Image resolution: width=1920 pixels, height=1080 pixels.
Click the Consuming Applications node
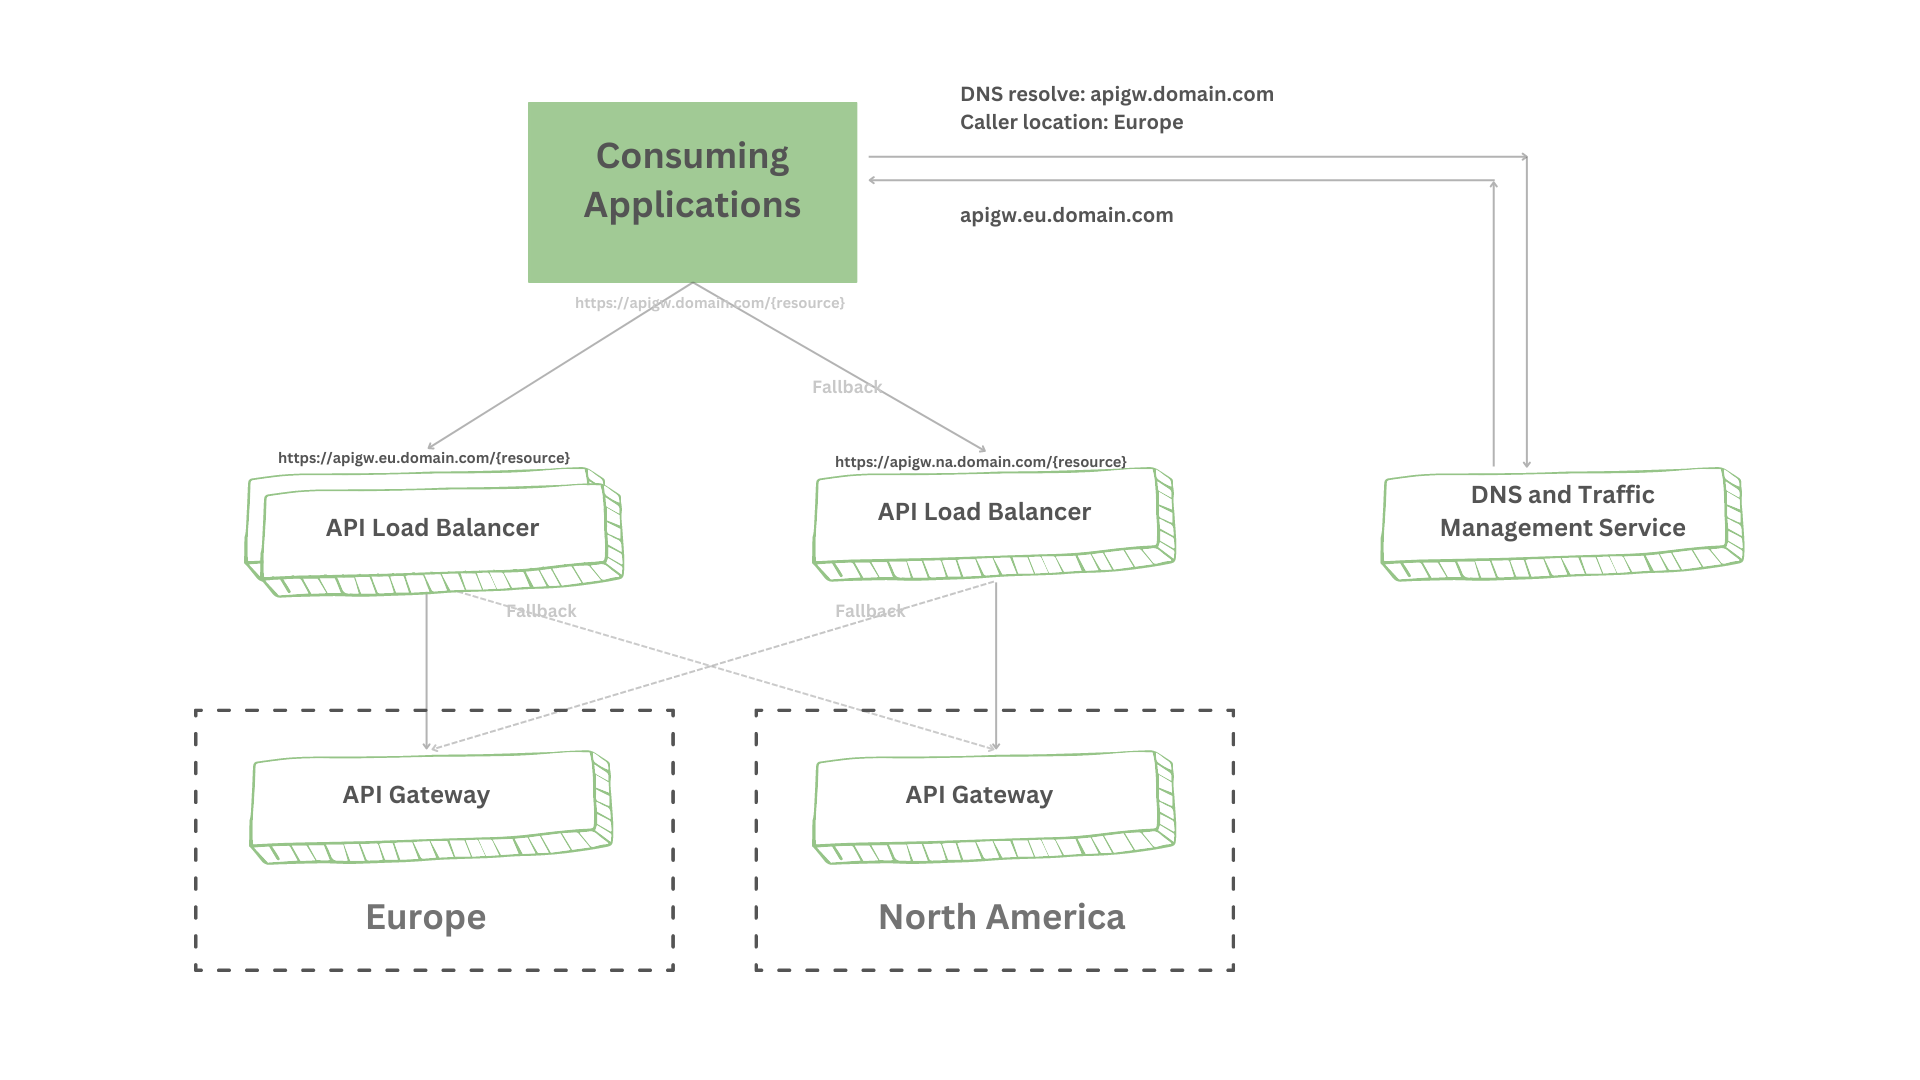point(691,193)
